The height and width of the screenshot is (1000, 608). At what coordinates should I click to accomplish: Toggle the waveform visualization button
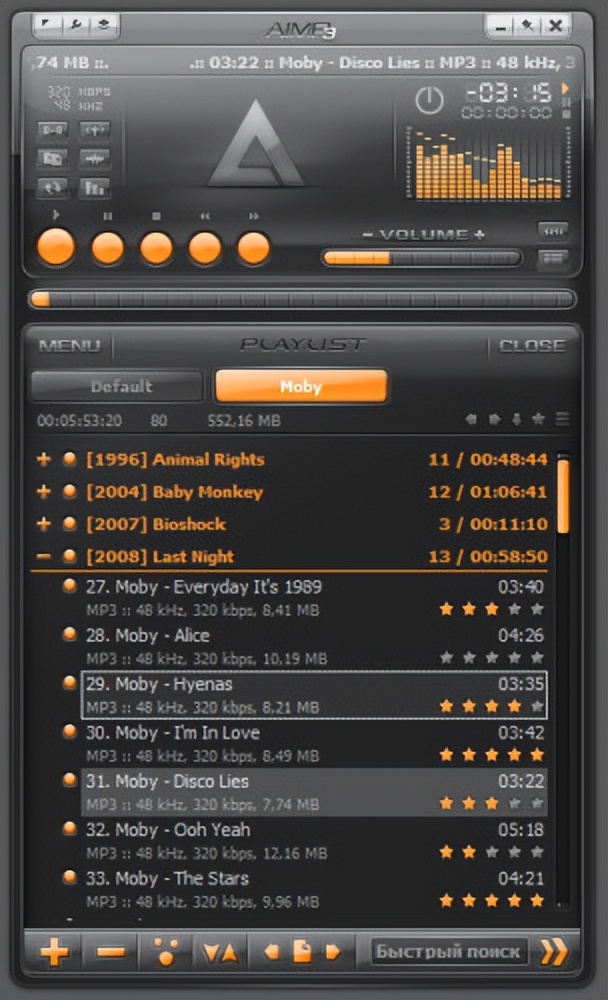[x=94, y=158]
